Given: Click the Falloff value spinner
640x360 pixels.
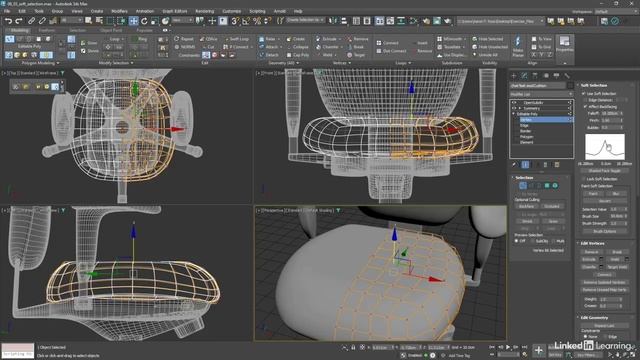Looking at the screenshot, I should 623,113.
